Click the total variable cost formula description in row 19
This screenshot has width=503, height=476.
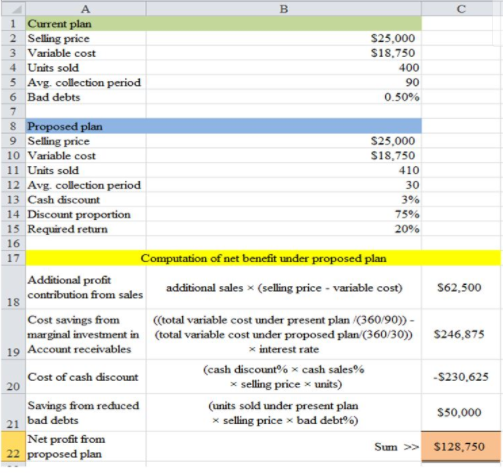click(284, 334)
